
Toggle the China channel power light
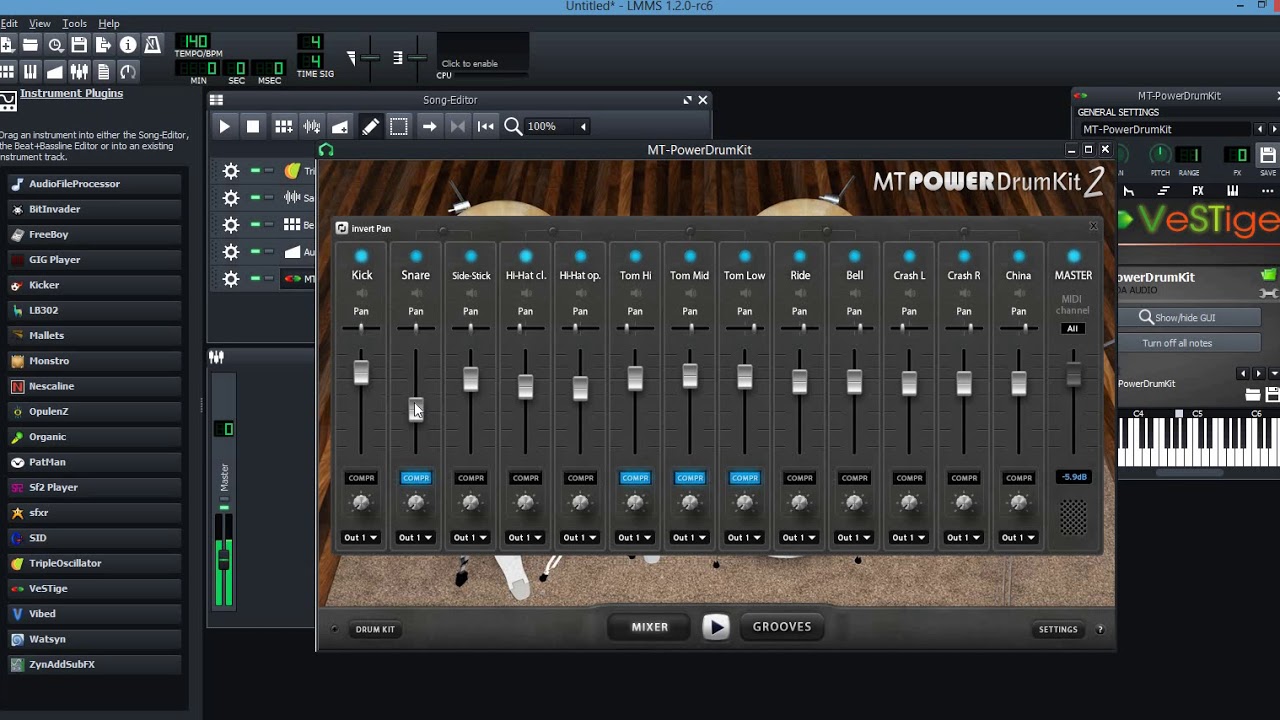[1018, 257]
